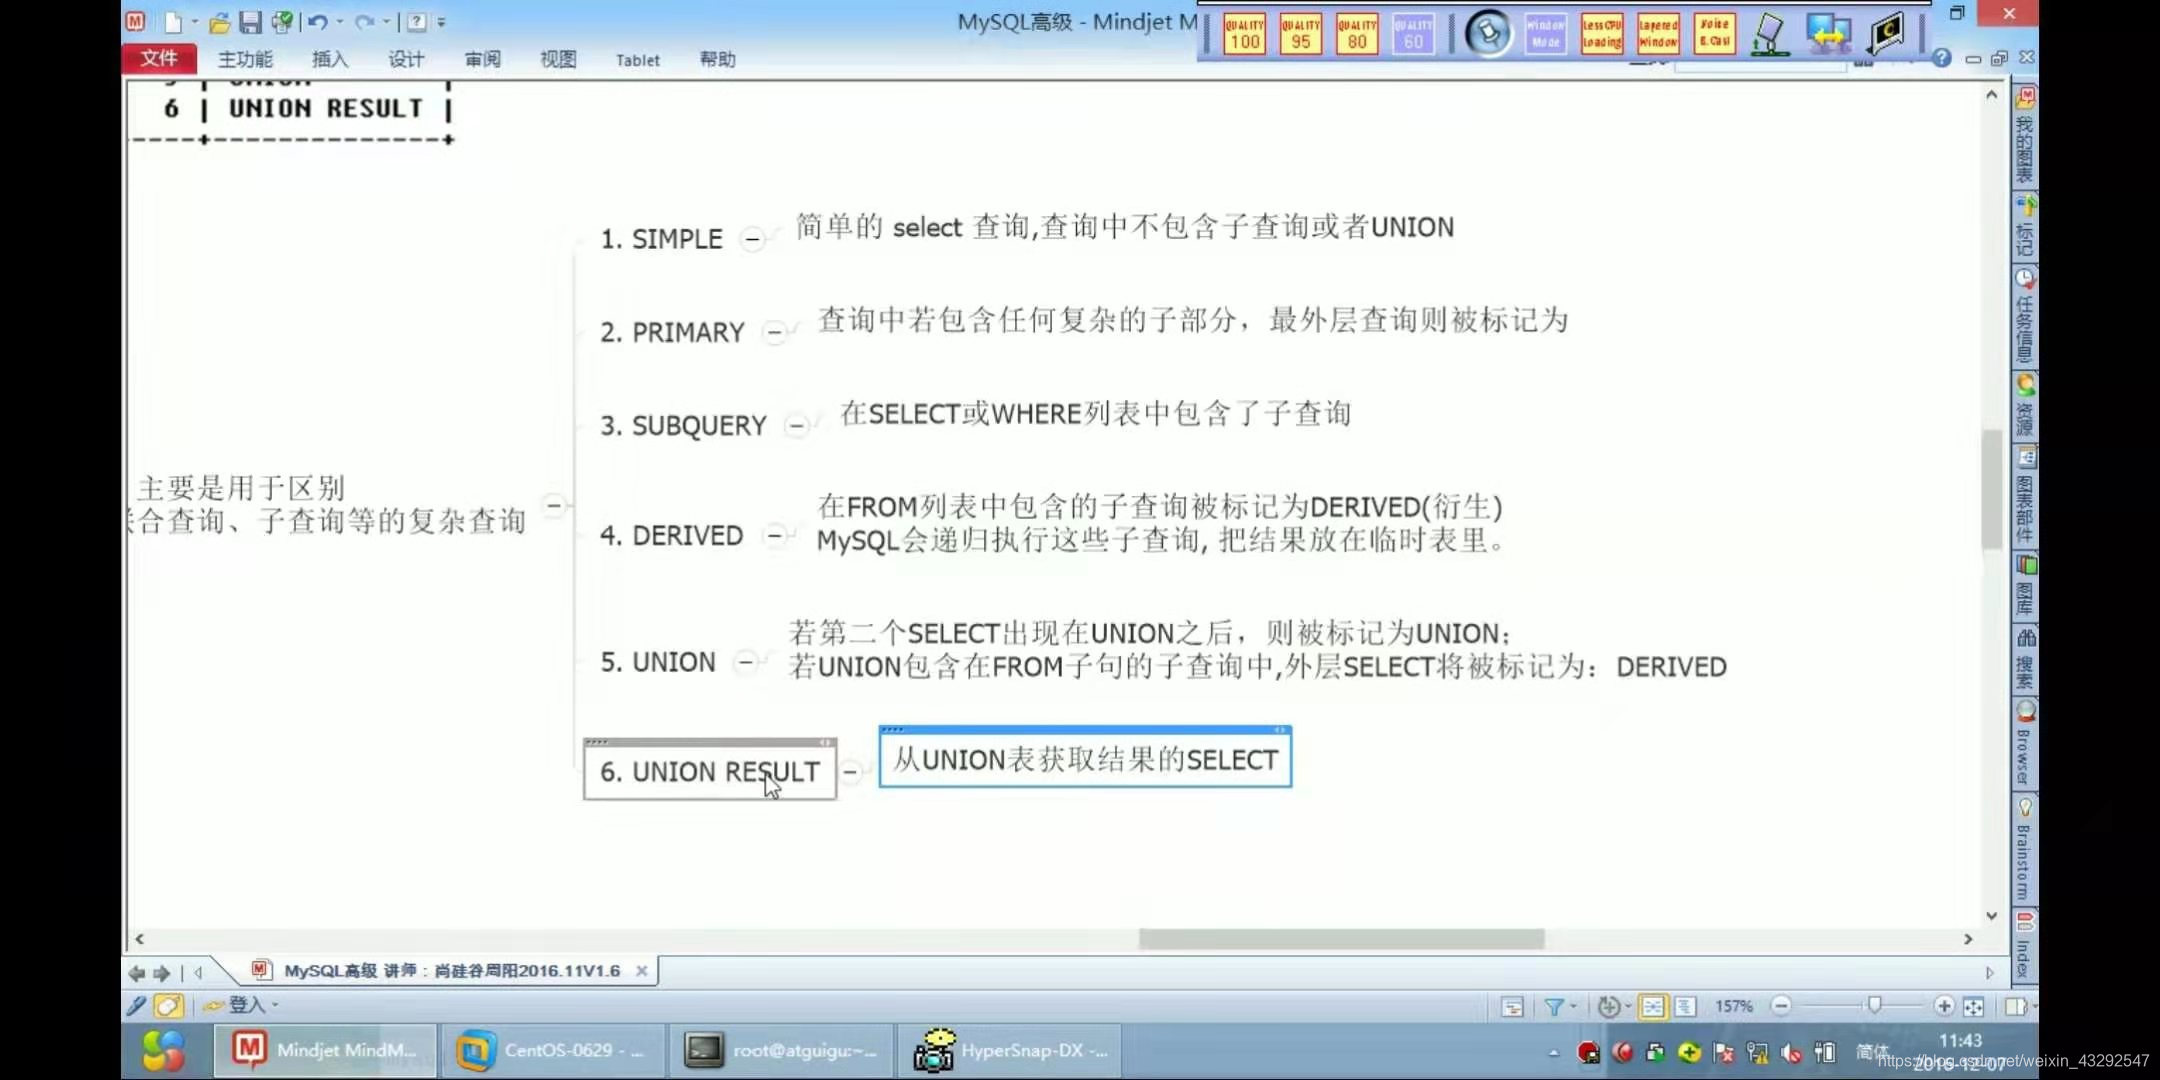Open the 文件 menu
2160x1080 pixels.
[x=159, y=59]
